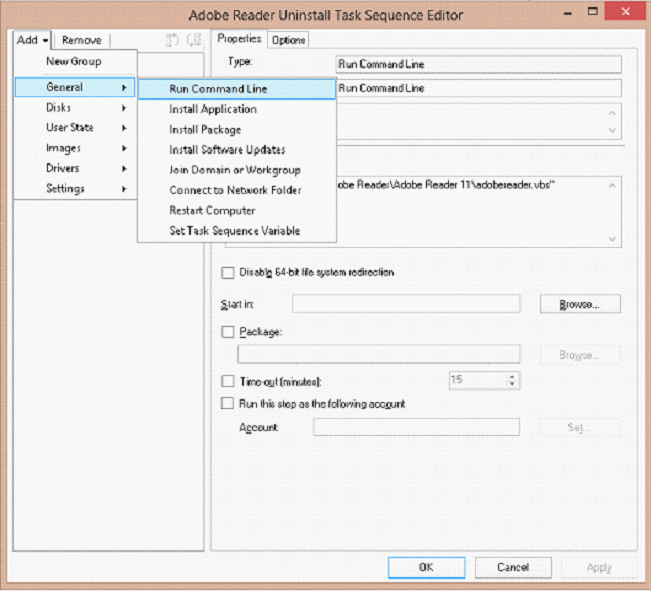Click the Type field
This screenshot has height=607, width=651.
[x=478, y=64]
